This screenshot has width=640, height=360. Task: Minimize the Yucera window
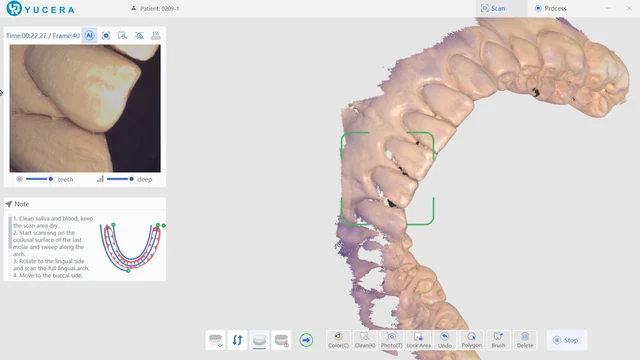click(609, 8)
